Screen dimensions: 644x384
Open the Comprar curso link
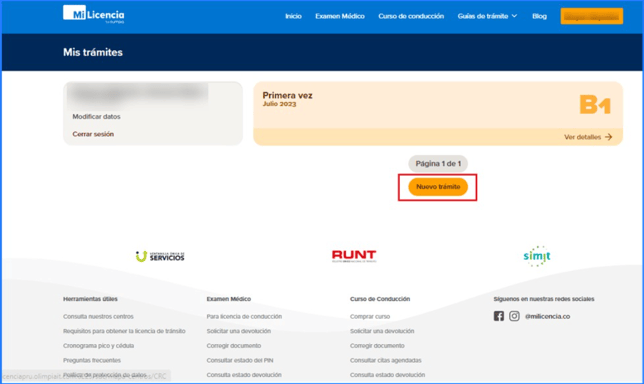point(370,316)
